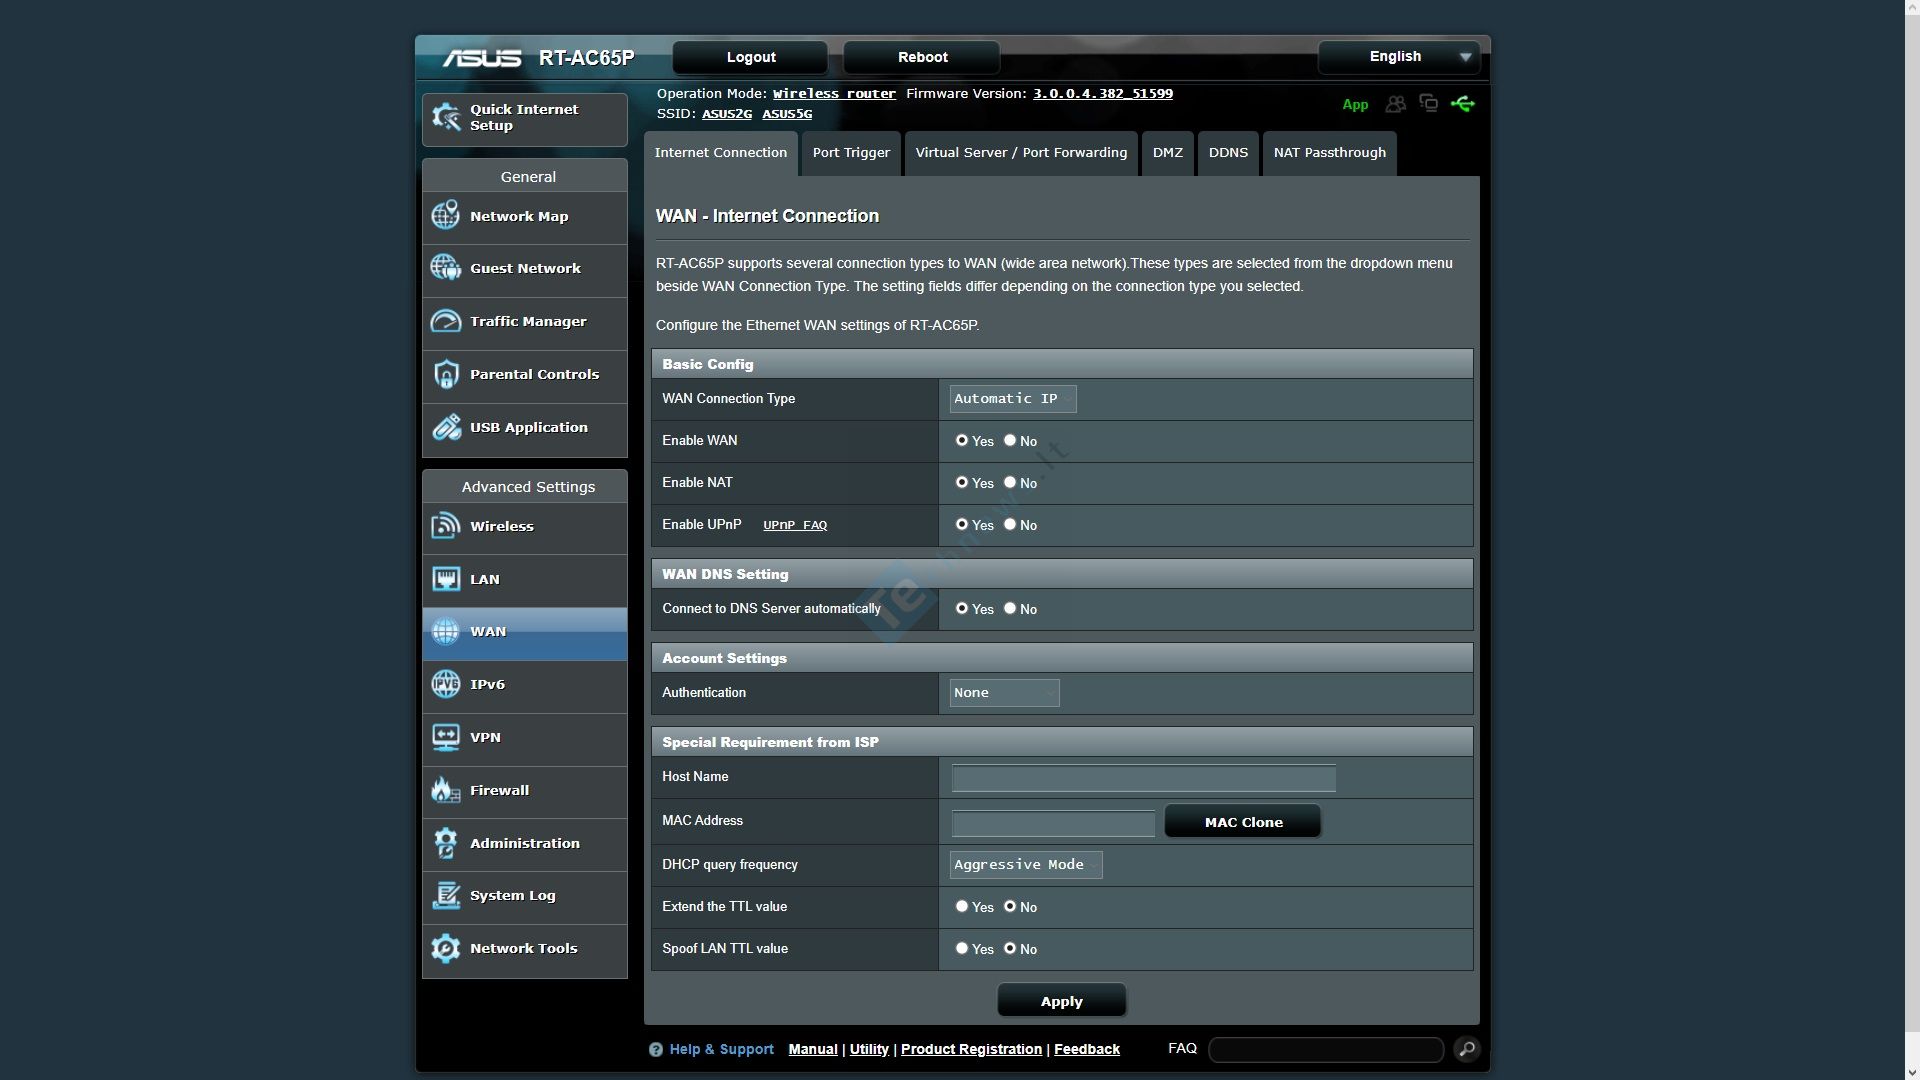This screenshot has width=1920, height=1080.
Task: Click the MAC Address input field
Action: [1053, 823]
